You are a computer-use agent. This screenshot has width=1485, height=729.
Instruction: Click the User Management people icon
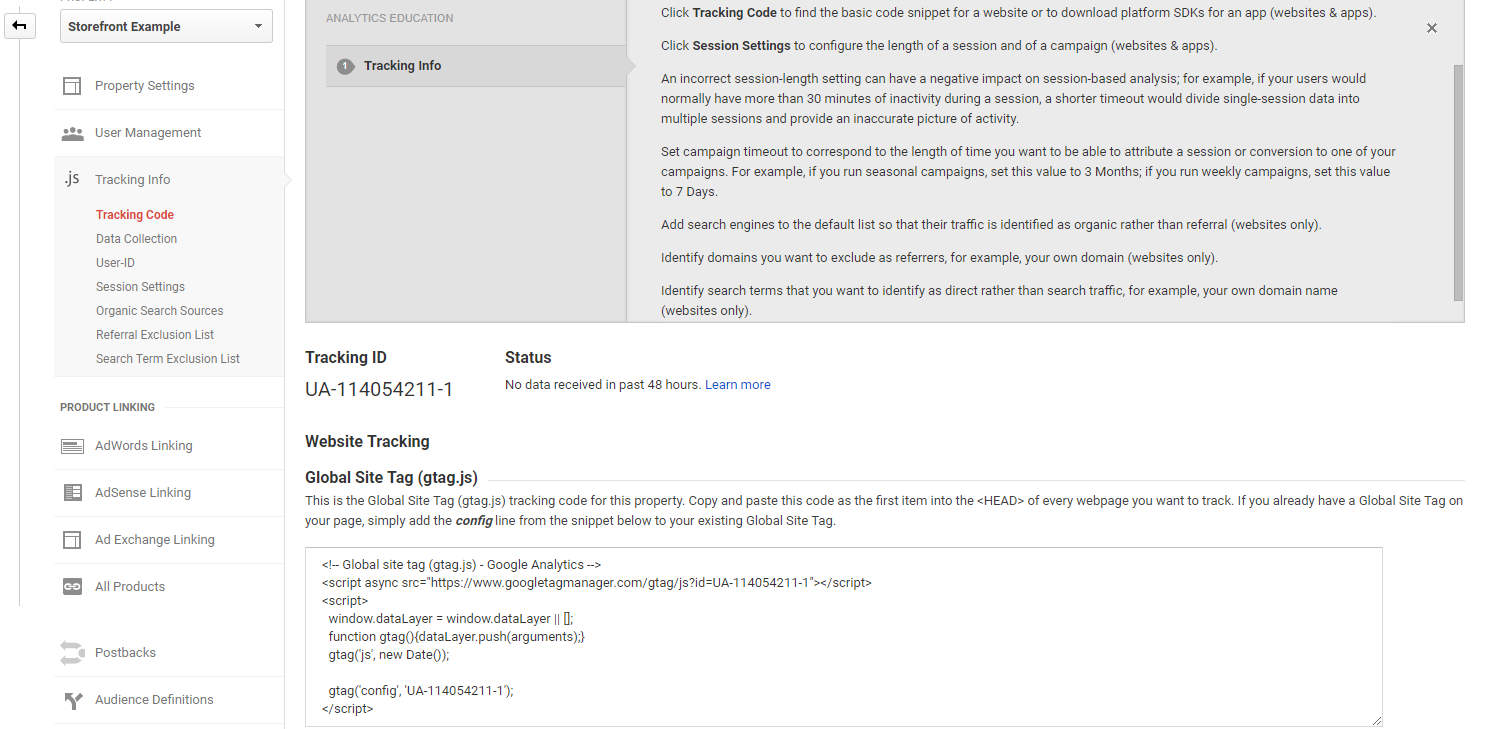click(72, 133)
